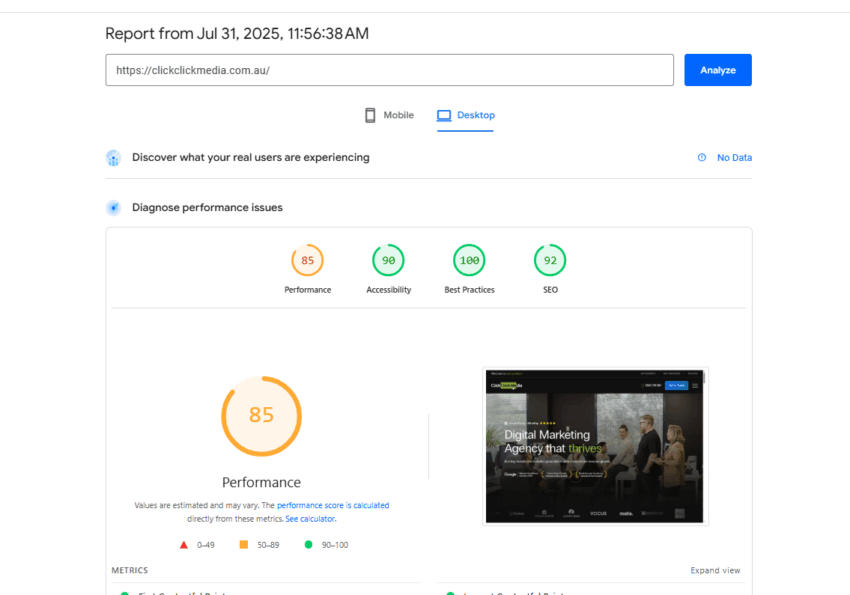Viewport: 850px width, 595px height.
Task: Click the info icon next to No Data
Action: click(704, 157)
